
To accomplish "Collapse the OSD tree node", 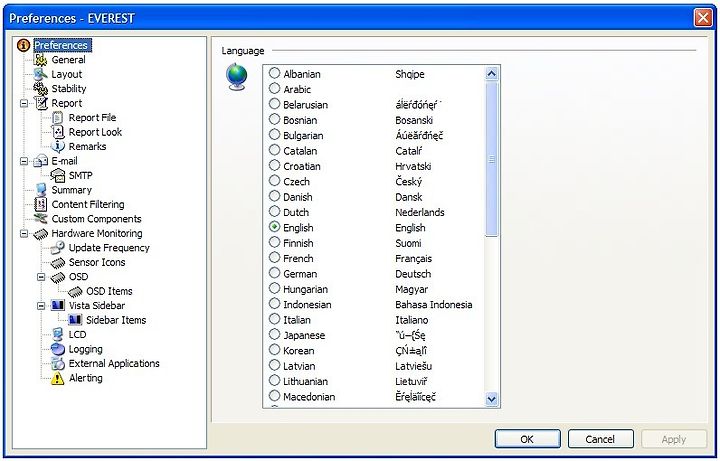I will tap(41, 277).
